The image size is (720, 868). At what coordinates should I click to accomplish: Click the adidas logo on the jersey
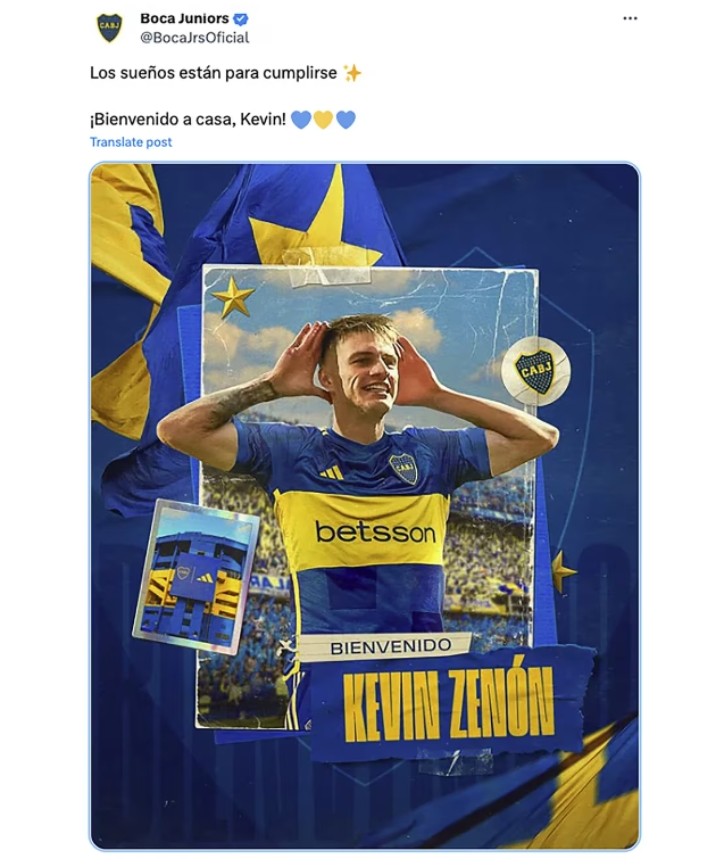[332, 472]
